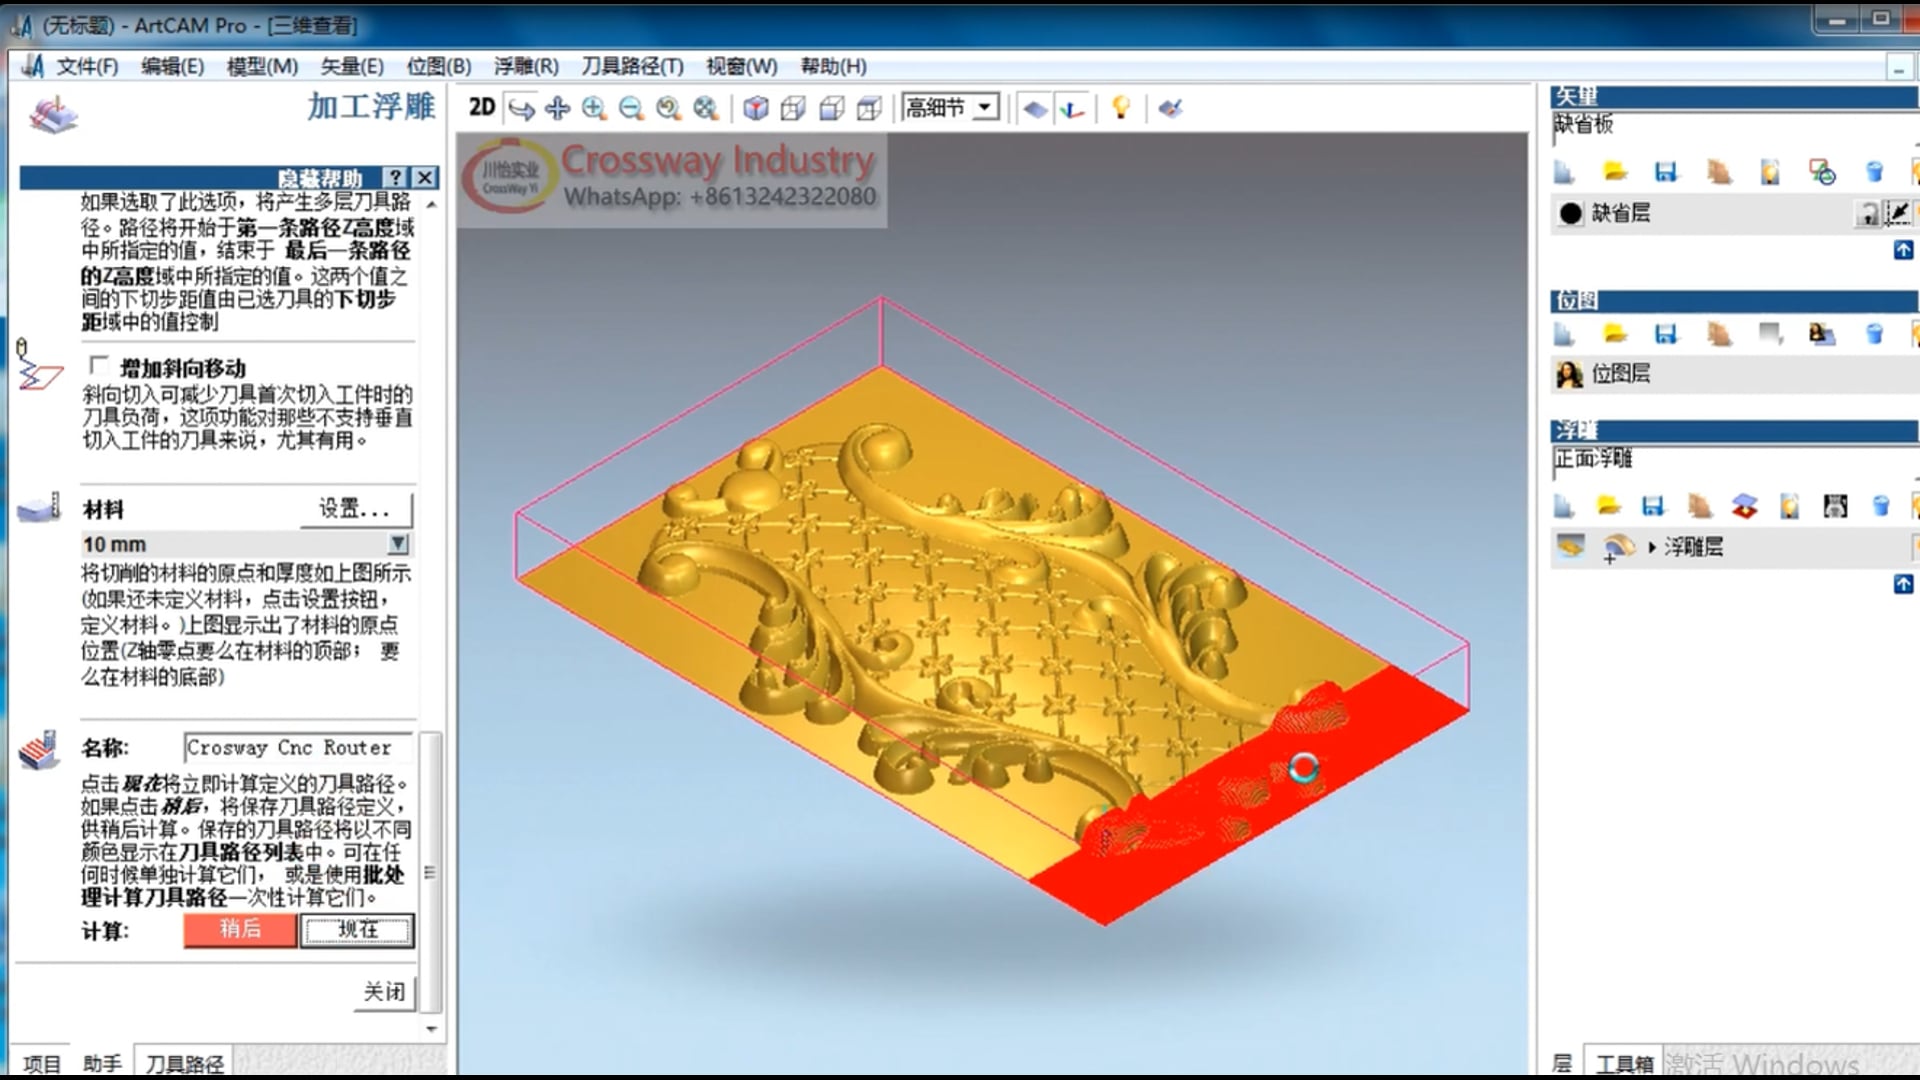The image size is (1920, 1080).
Task: Click the trash icon in bitmap panel
Action: (x=1875, y=334)
